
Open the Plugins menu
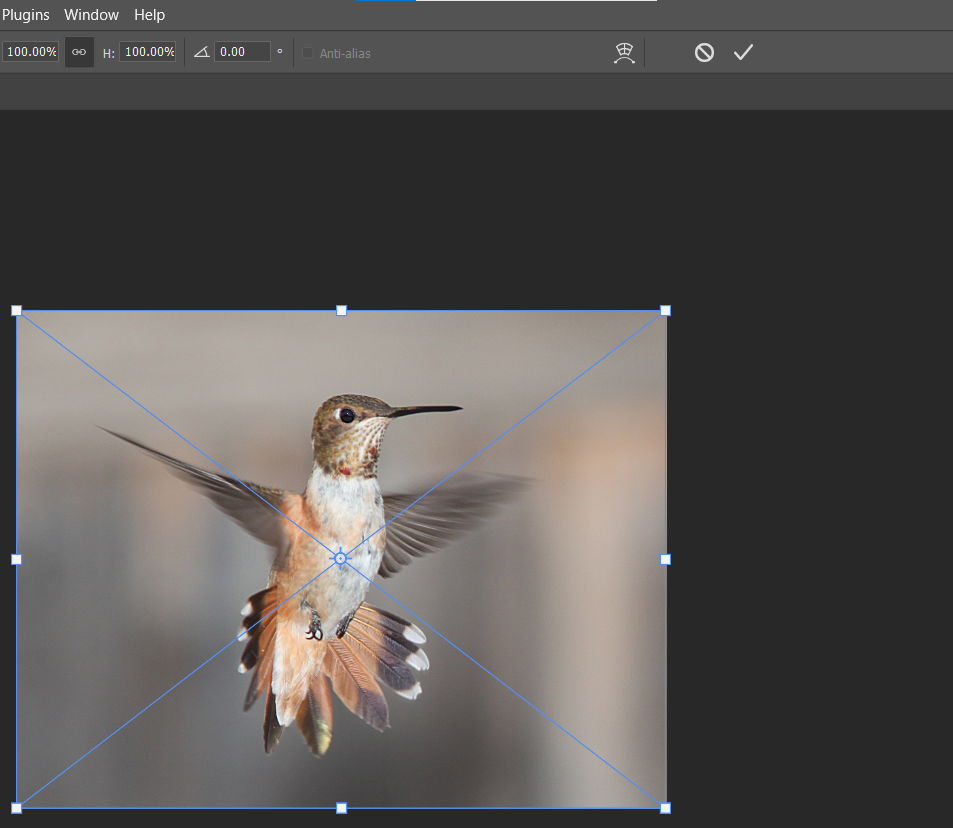(26, 15)
